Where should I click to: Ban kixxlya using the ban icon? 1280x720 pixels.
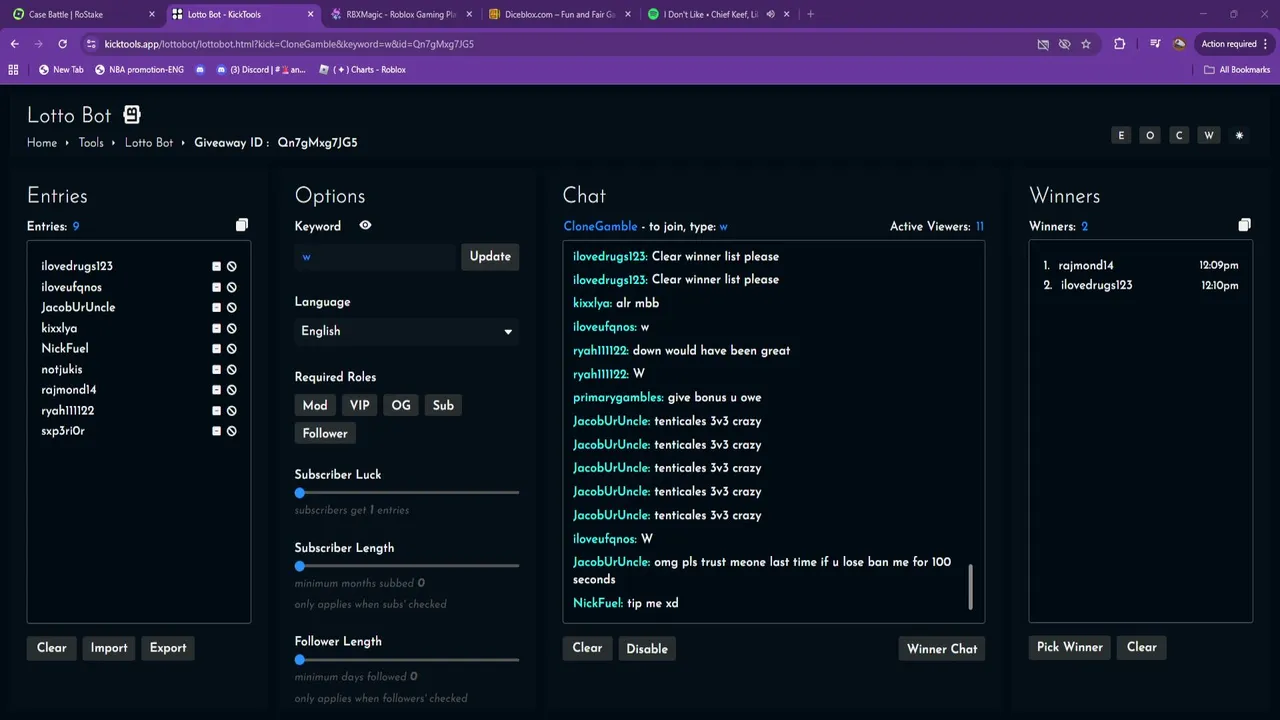click(x=231, y=328)
